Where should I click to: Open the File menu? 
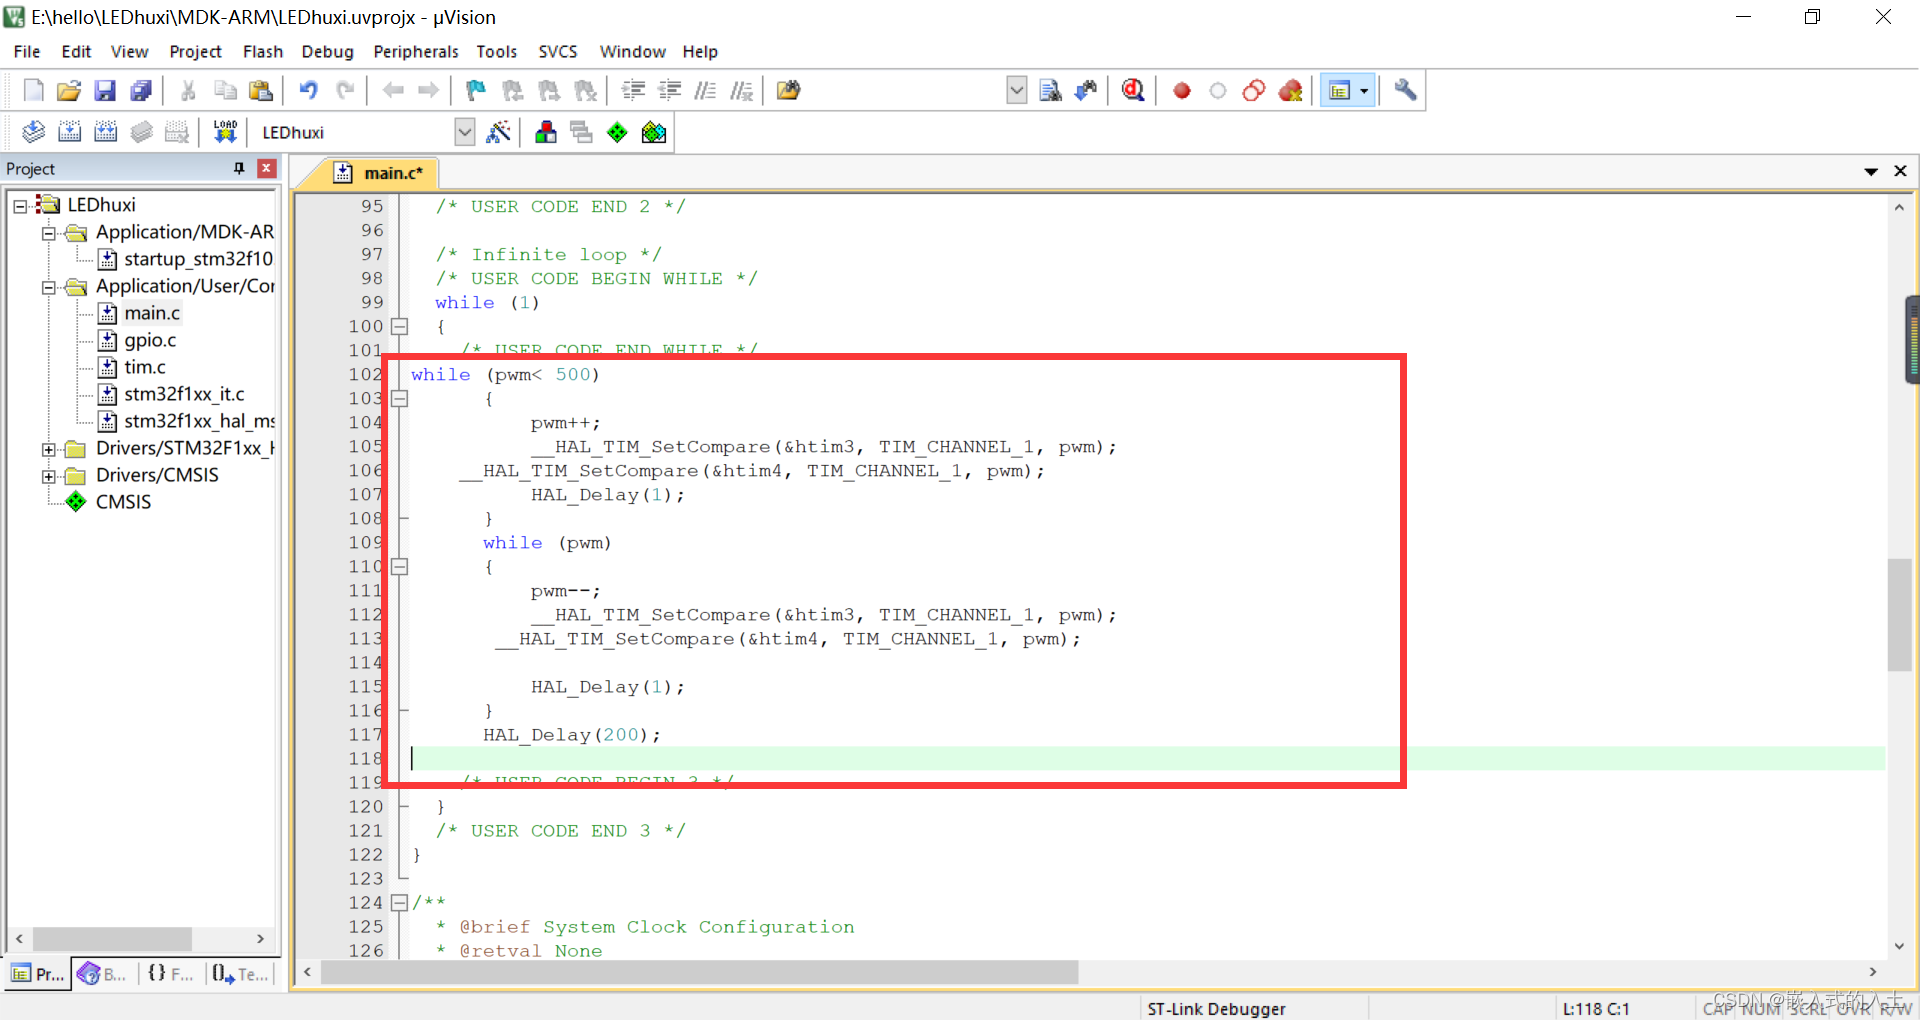[x=27, y=52]
